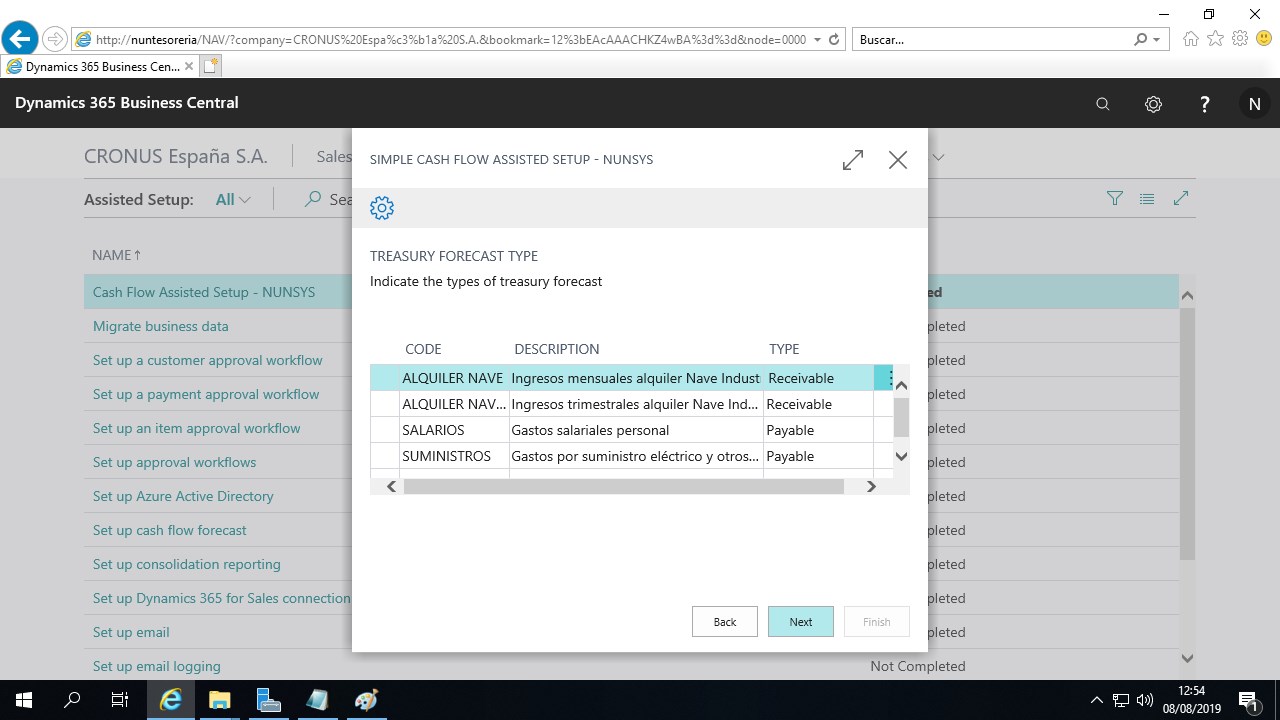1280x720 pixels.
Task: Open the Paint app in the taskbar
Action: pyautogui.click(x=366, y=700)
